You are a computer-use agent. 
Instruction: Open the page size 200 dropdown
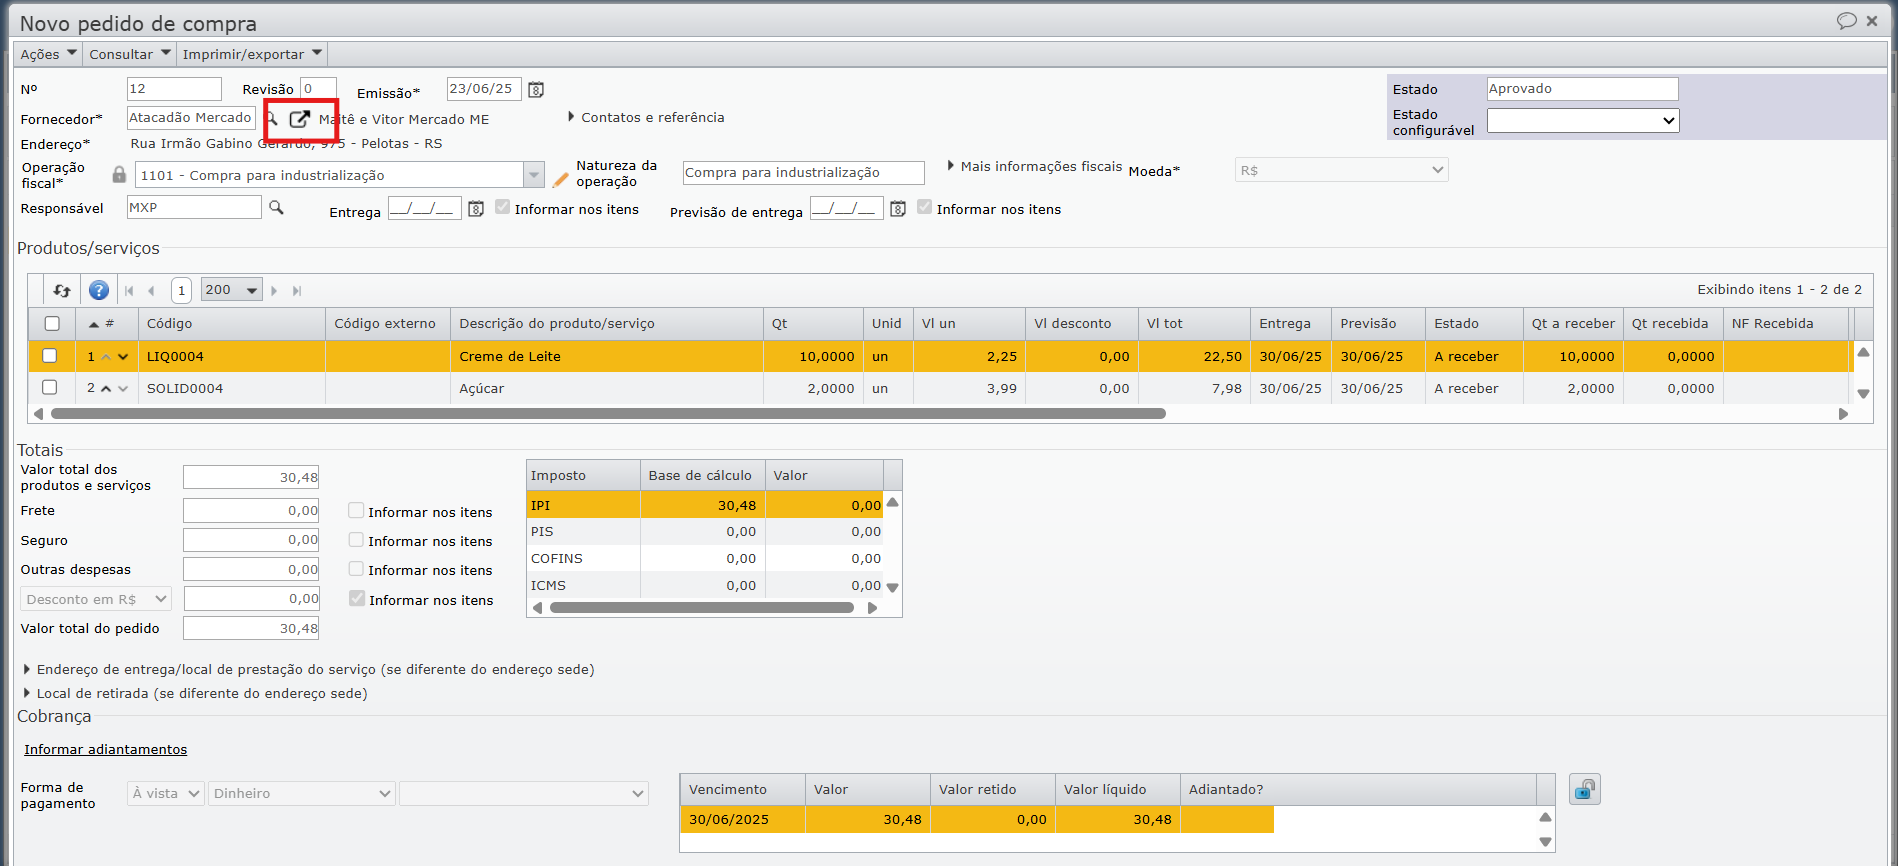231,290
